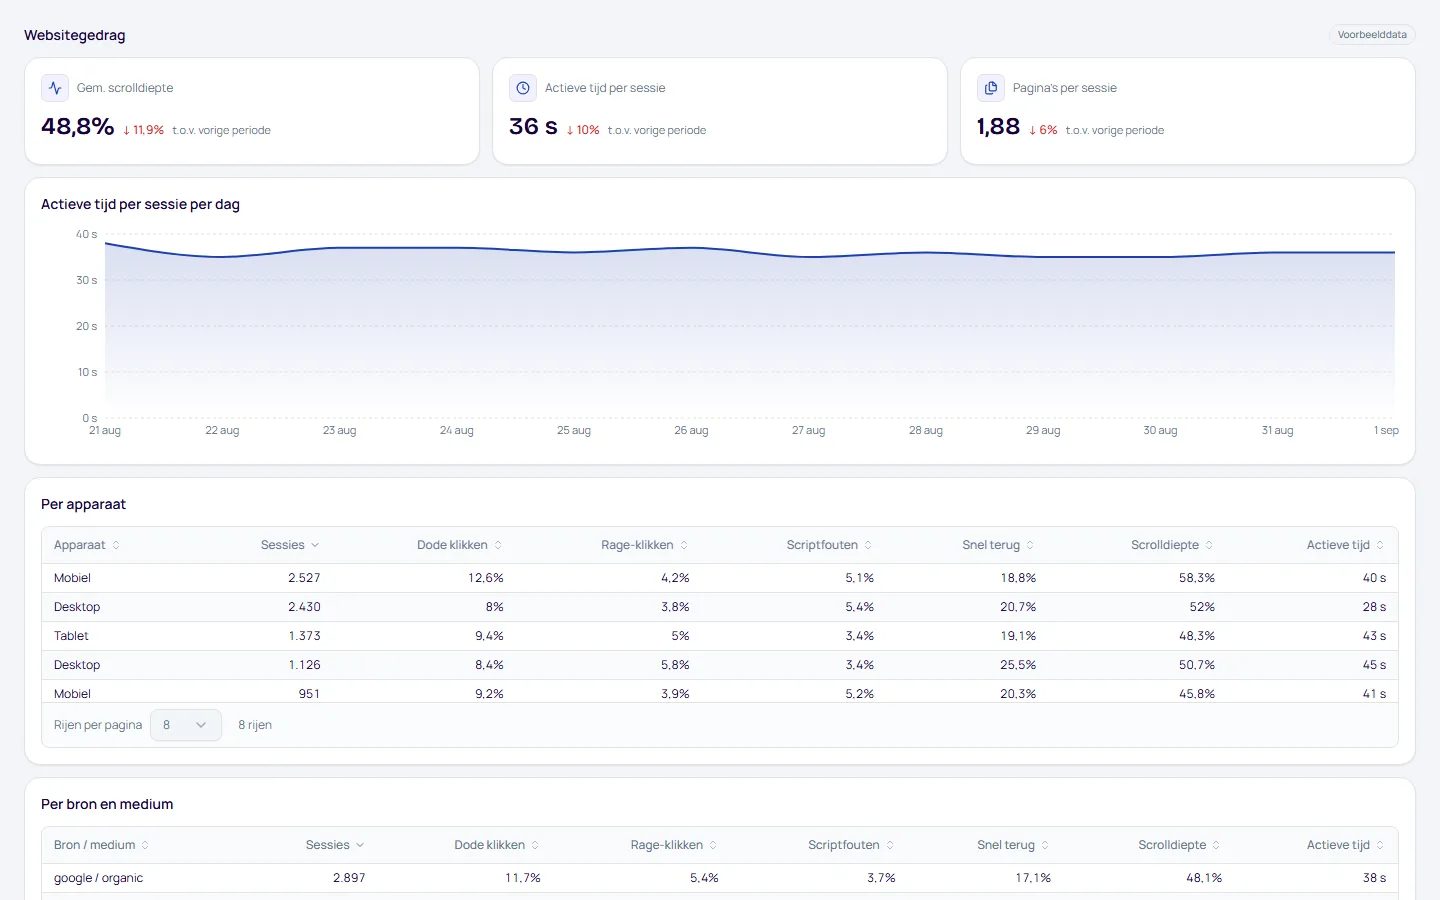Click the clock icon for active time
The image size is (1440, 900).
[523, 88]
